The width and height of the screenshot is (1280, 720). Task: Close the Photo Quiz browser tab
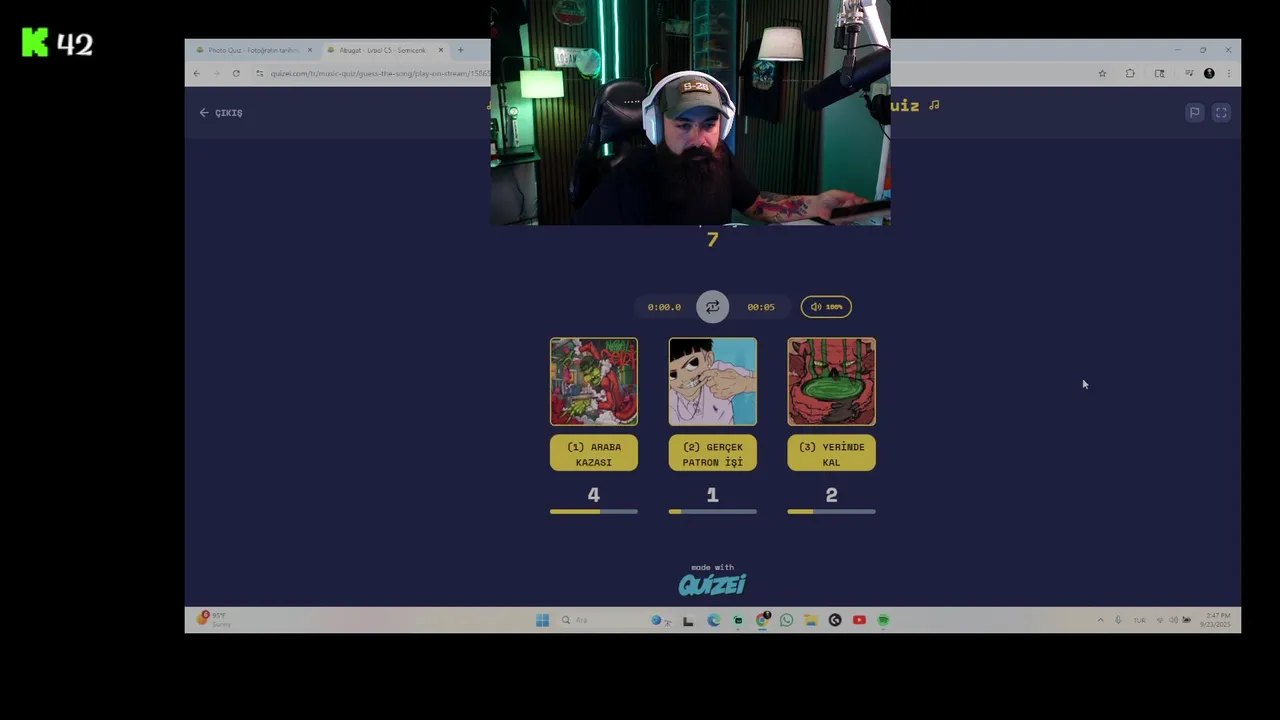(x=309, y=50)
